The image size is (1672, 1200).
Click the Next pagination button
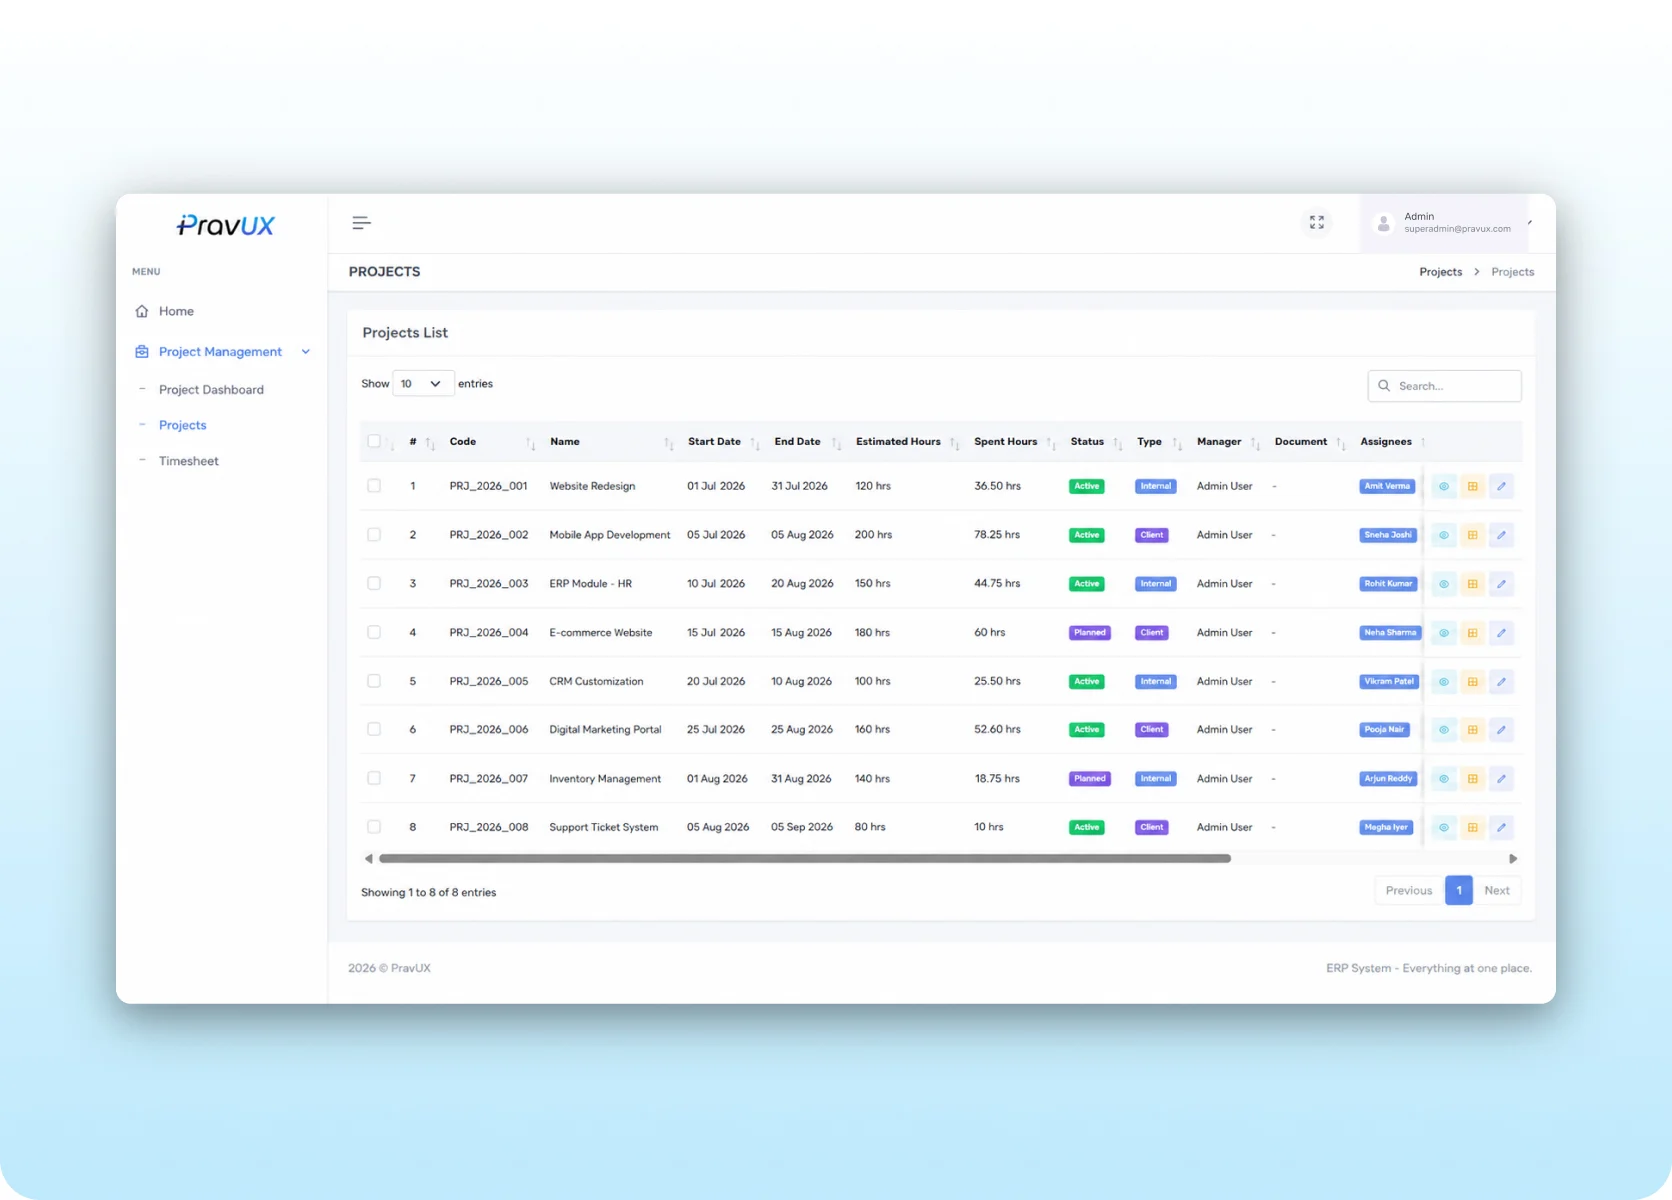[x=1497, y=890]
